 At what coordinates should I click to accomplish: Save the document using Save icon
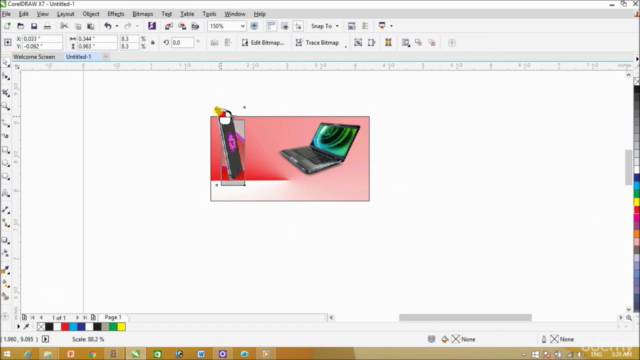click(34, 26)
